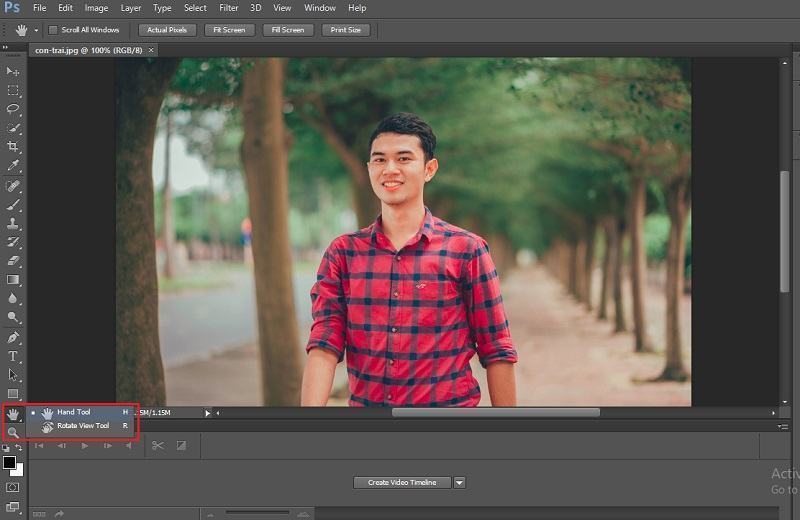Click the Actual Pixels button

(167, 30)
